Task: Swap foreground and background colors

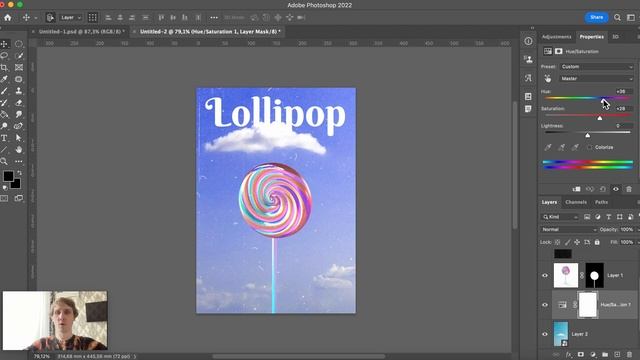Action: coord(19,173)
